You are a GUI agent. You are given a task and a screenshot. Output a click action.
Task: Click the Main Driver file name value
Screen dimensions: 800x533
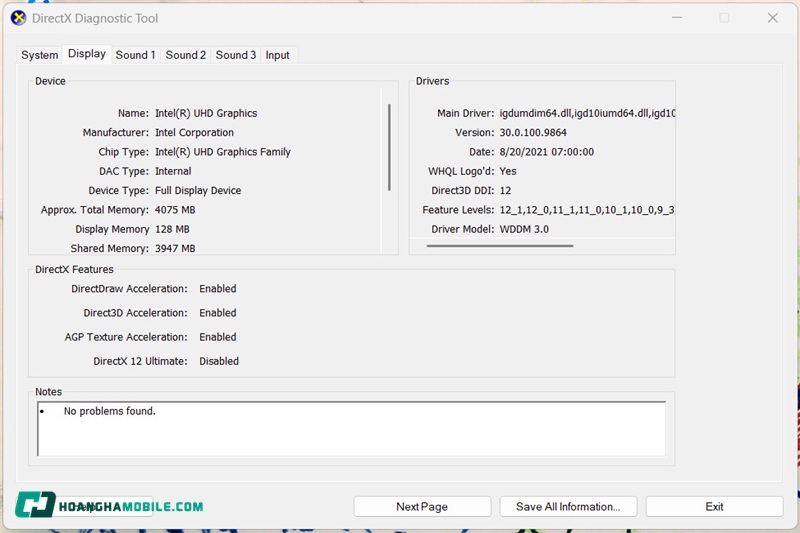[587, 113]
